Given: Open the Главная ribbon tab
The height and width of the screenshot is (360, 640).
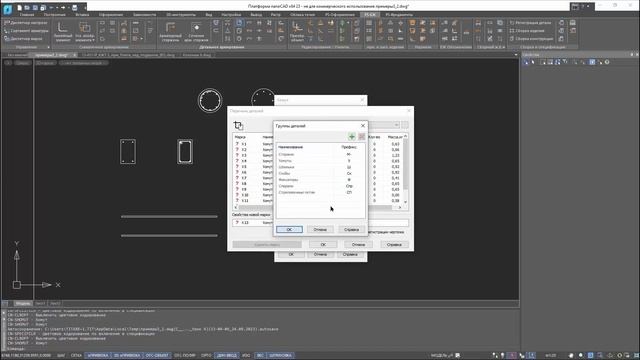Looking at the screenshot, I should coord(27,15).
